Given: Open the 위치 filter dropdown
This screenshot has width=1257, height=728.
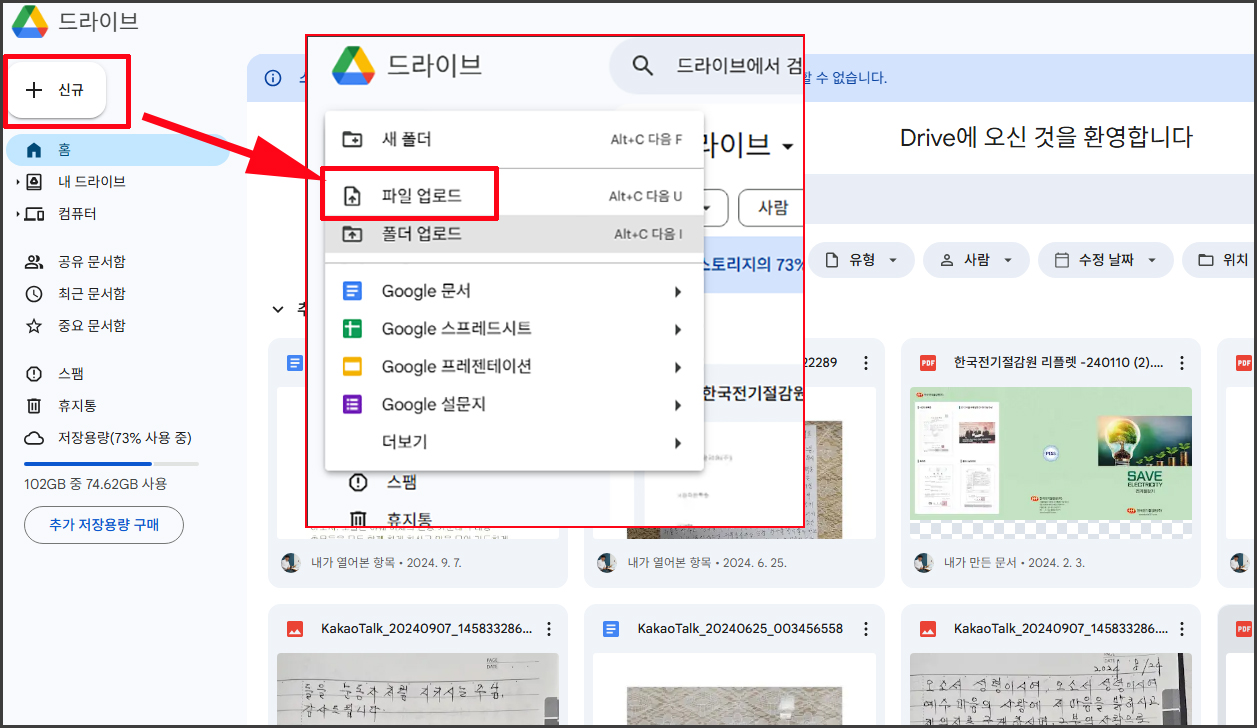Looking at the screenshot, I should (x=1220, y=260).
